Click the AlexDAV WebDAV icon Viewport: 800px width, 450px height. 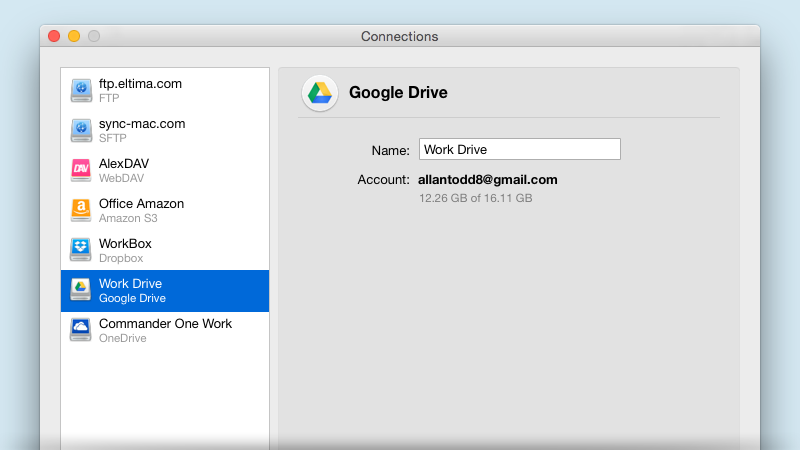pyautogui.click(x=81, y=170)
